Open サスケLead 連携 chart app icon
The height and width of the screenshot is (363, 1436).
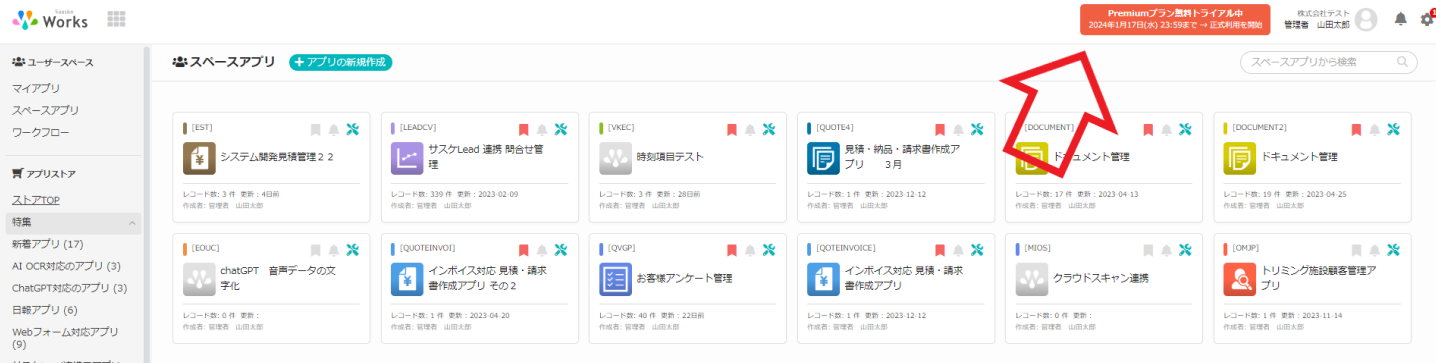click(407, 158)
